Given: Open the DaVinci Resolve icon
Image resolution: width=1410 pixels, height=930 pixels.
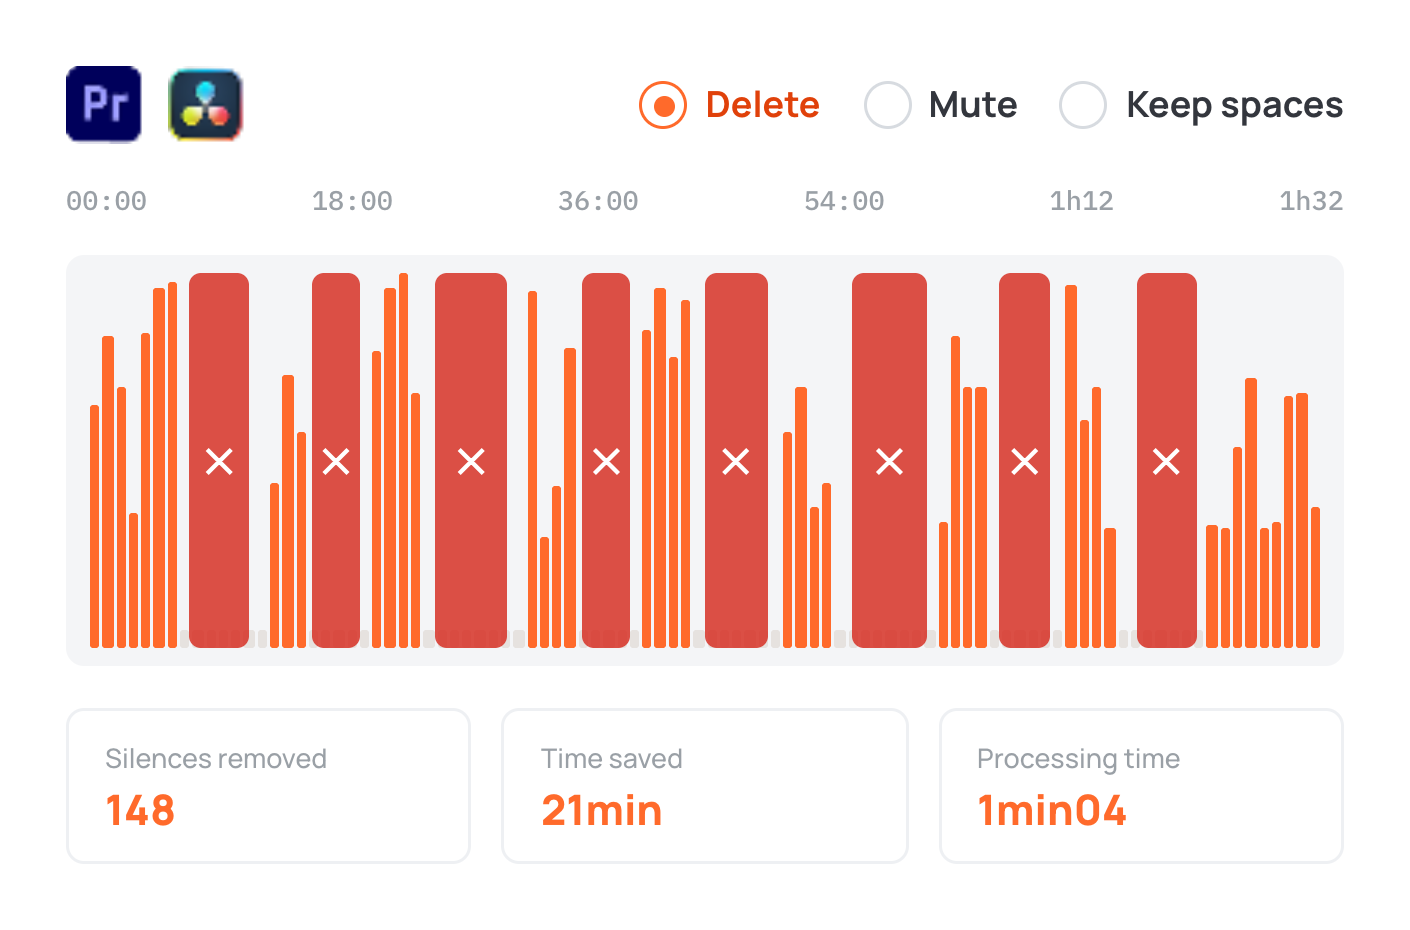Looking at the screenshot, I should (x=206, y=104).
